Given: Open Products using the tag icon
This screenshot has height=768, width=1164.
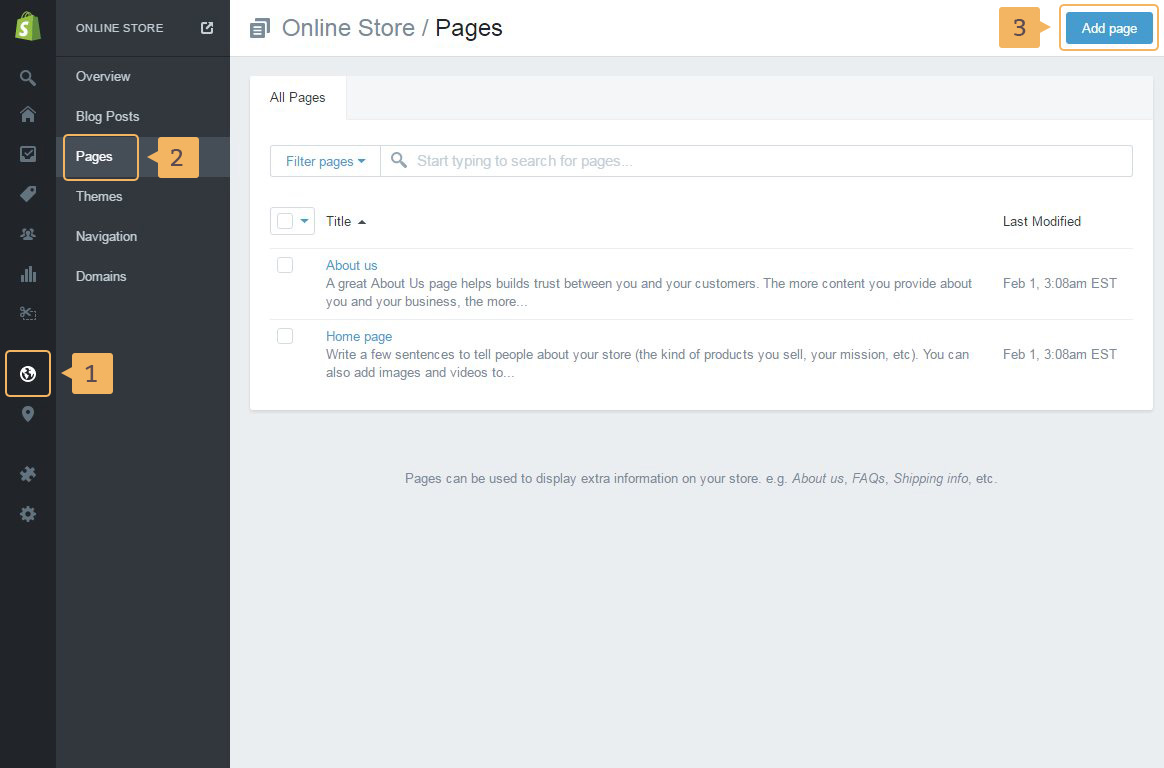Looking at the screenshot, I should pyautogui.click(x=28, y=194).
